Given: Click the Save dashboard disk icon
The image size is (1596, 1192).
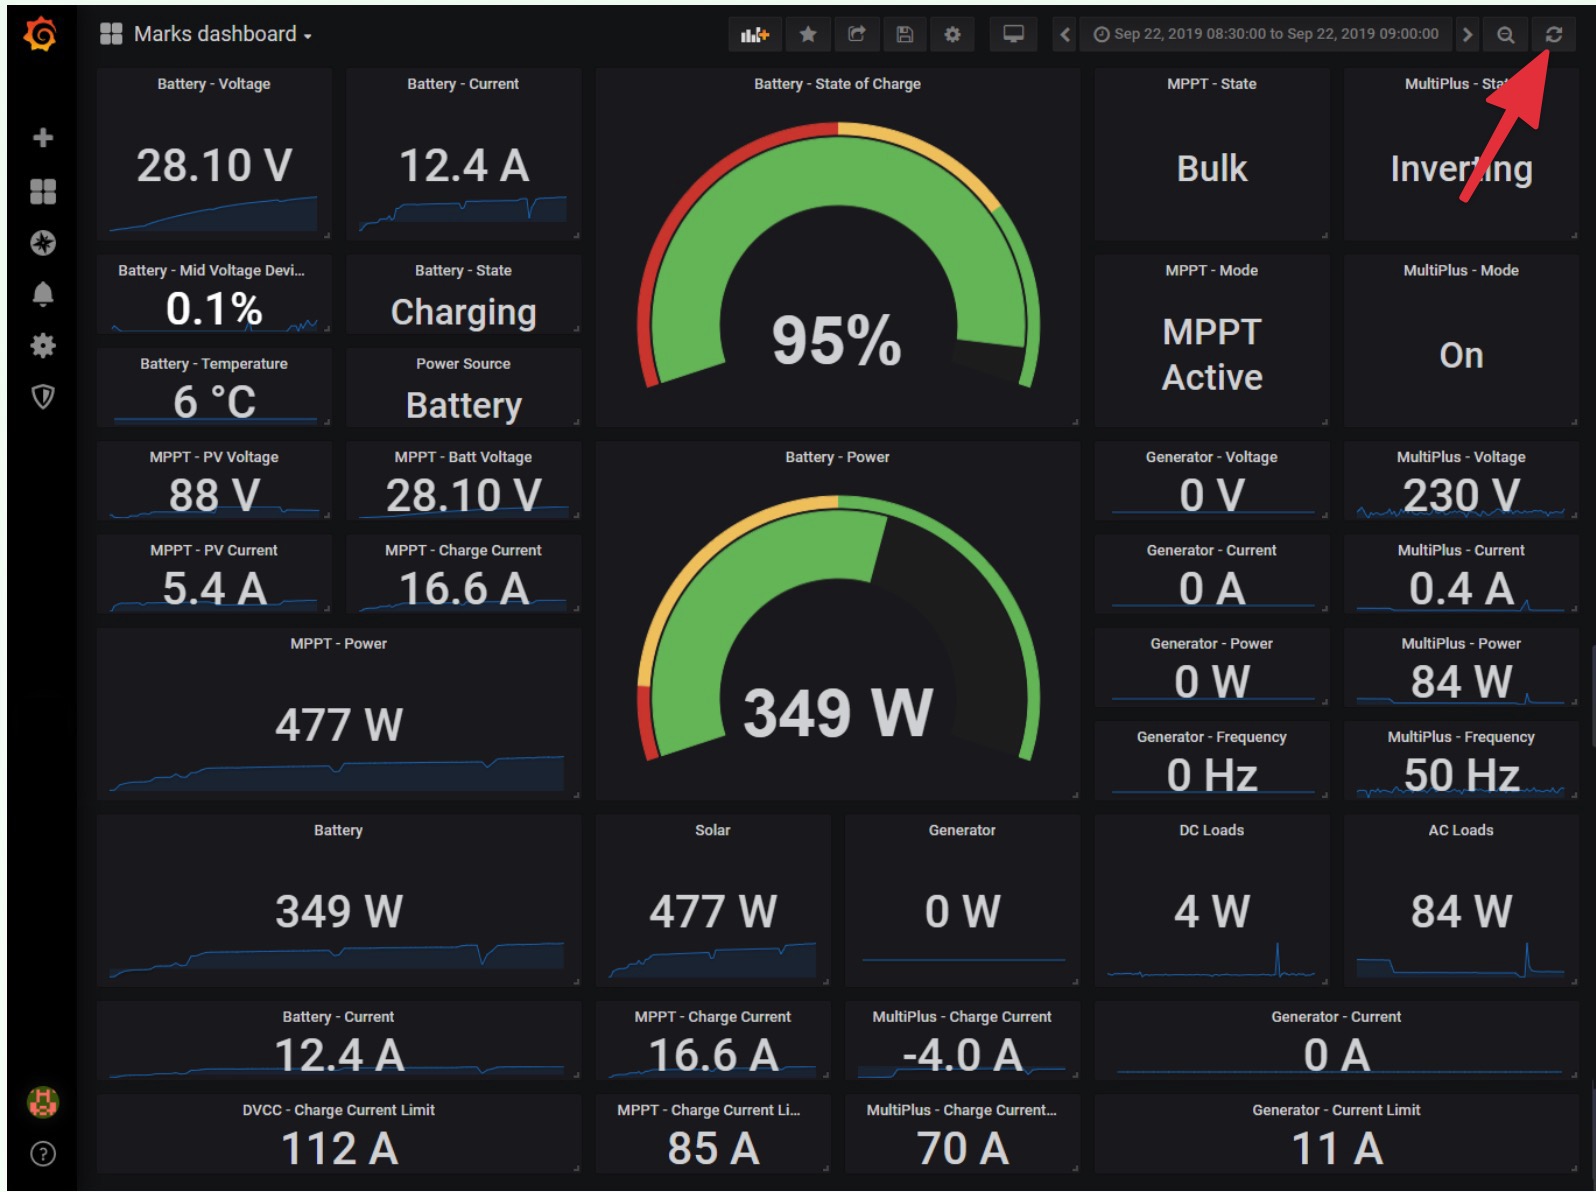Looking at the screenshot, I should (x=905, y=35).
